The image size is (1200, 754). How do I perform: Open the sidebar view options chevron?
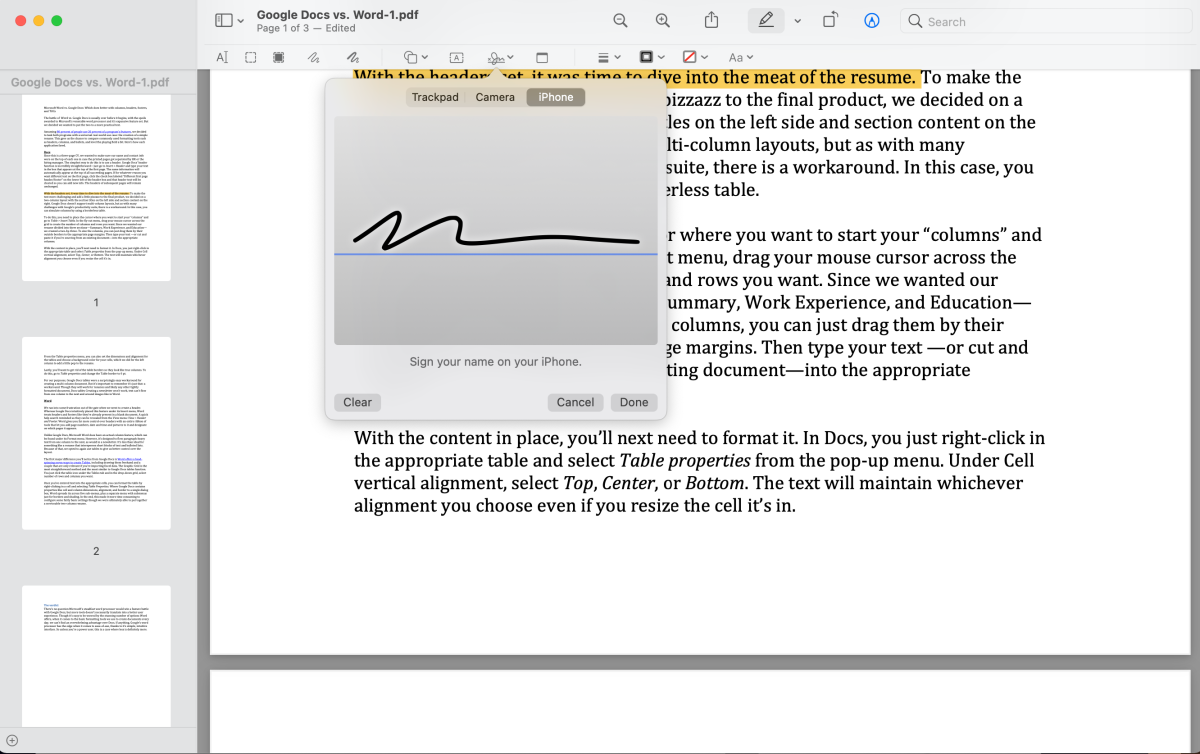pos(241,21)
